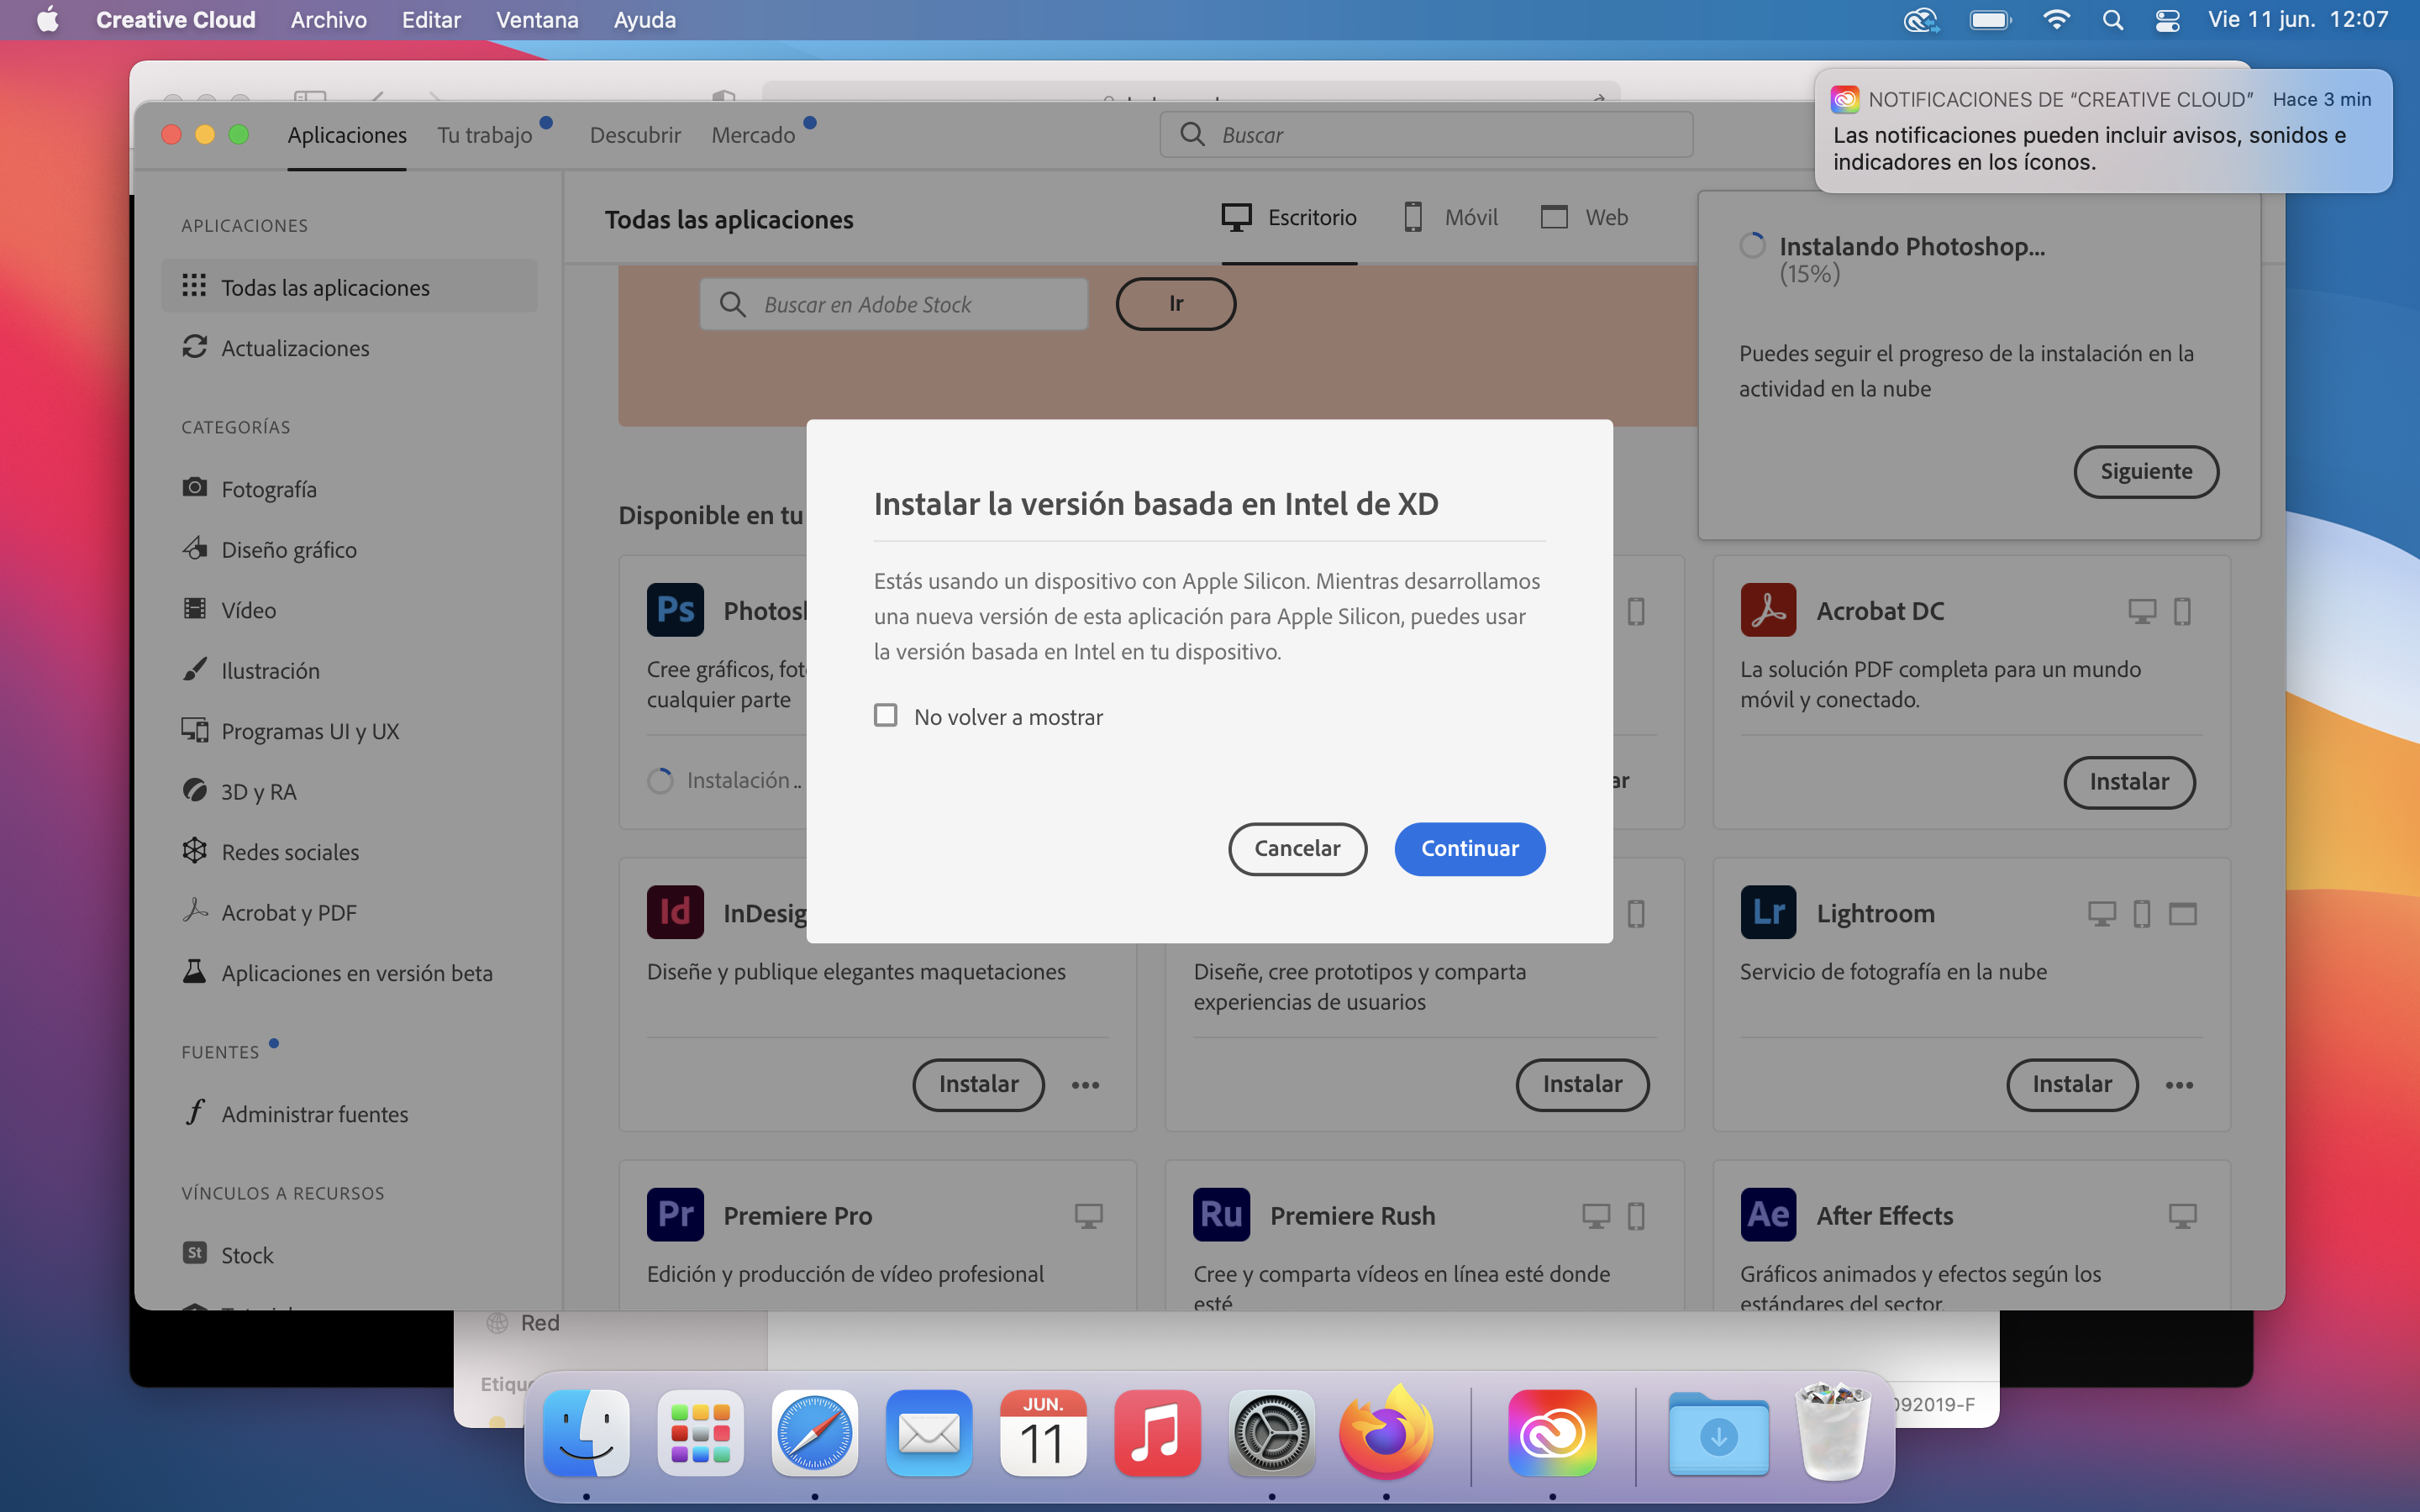Image resolution: width=2420 pixels, height=1512 pixels.
Task: Click the Buscar search field
Action: coord(1425,135)
